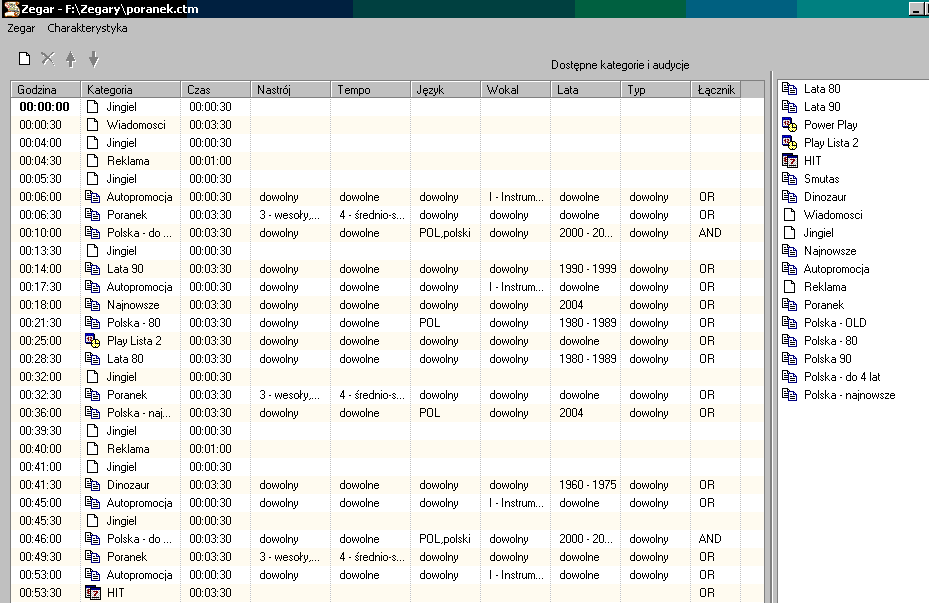The image size is (929, 603).
Task: Click the Lata column header
Action: tap(585, 89)
